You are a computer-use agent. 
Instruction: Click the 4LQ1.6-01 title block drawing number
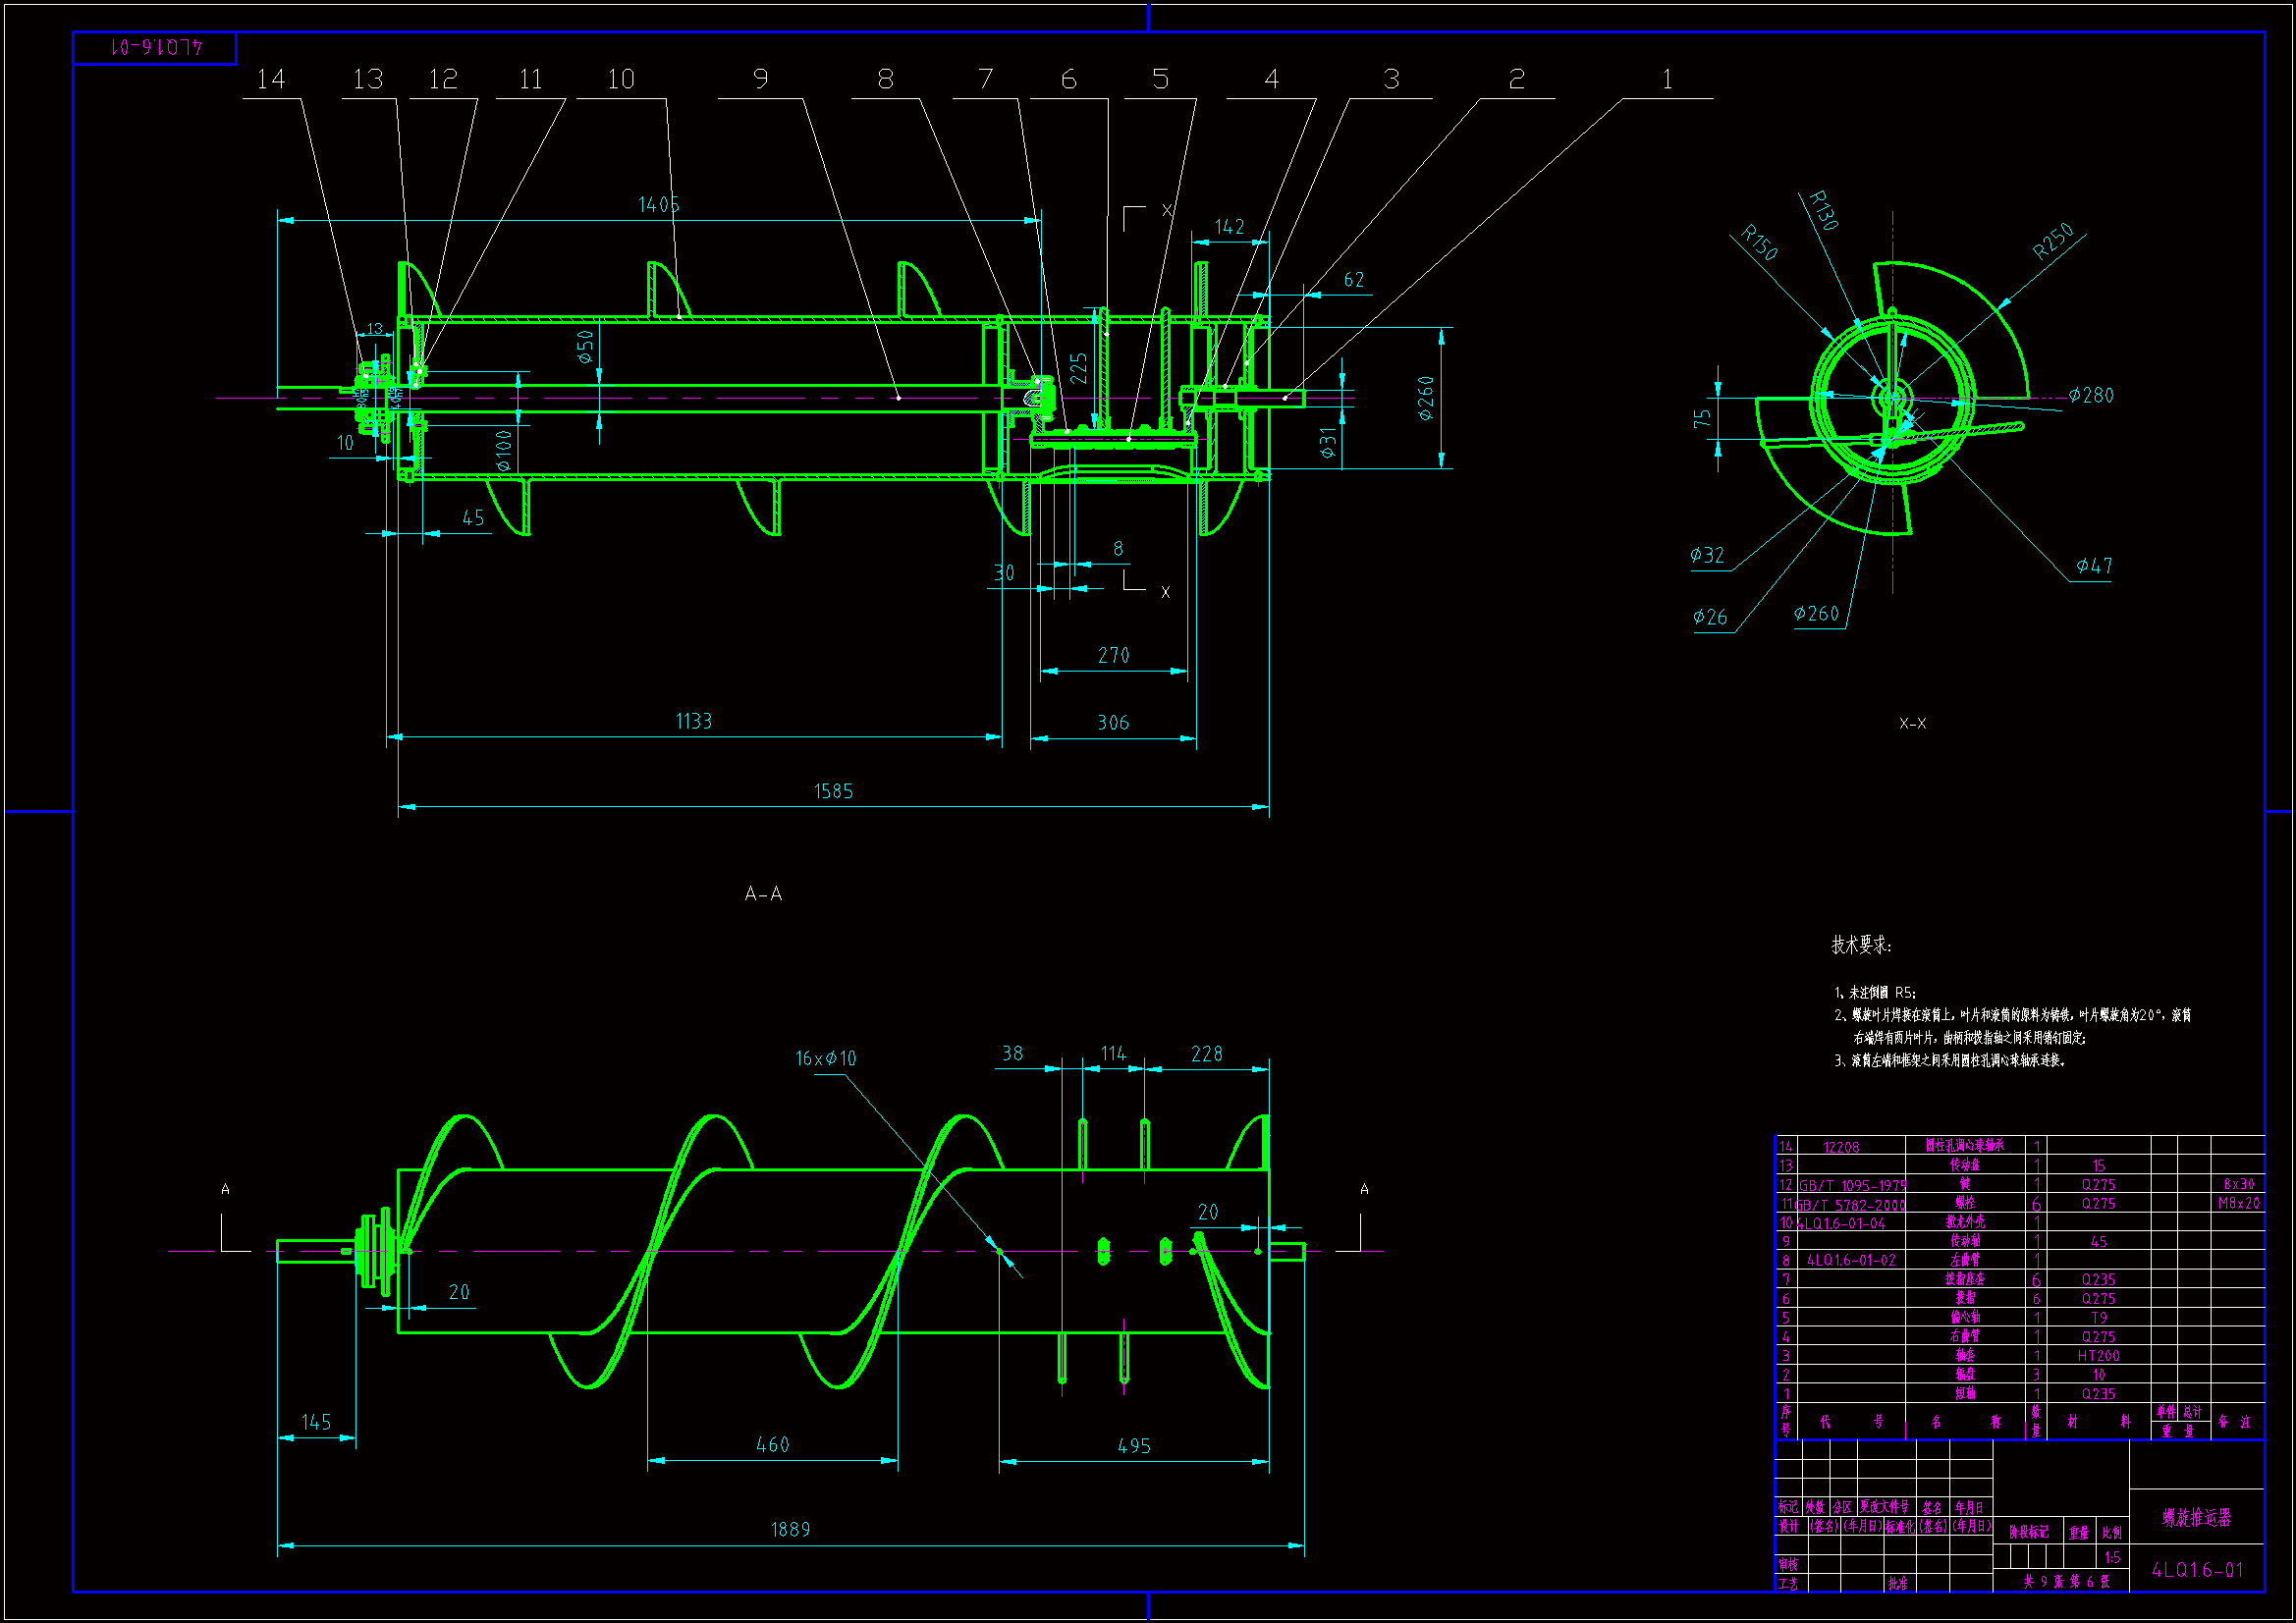coord(2197,1570)
